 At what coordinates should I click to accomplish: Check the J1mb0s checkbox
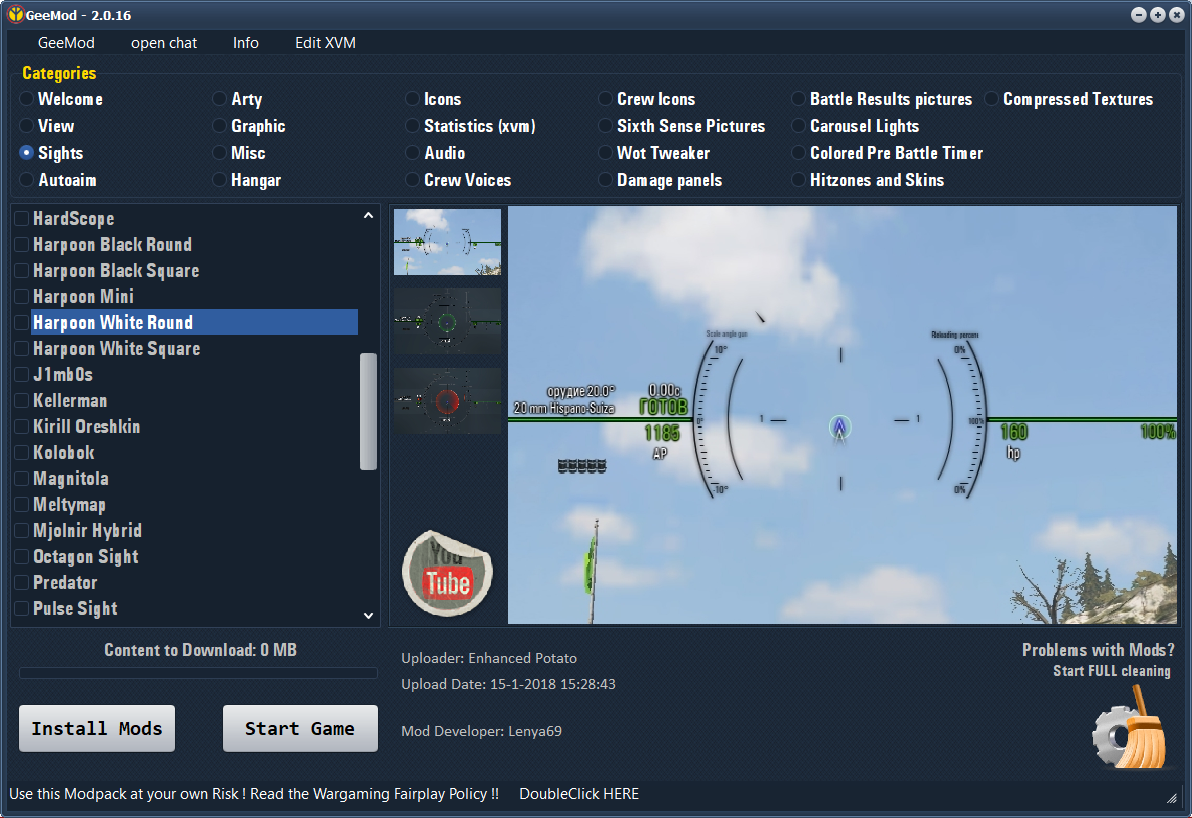21,375
